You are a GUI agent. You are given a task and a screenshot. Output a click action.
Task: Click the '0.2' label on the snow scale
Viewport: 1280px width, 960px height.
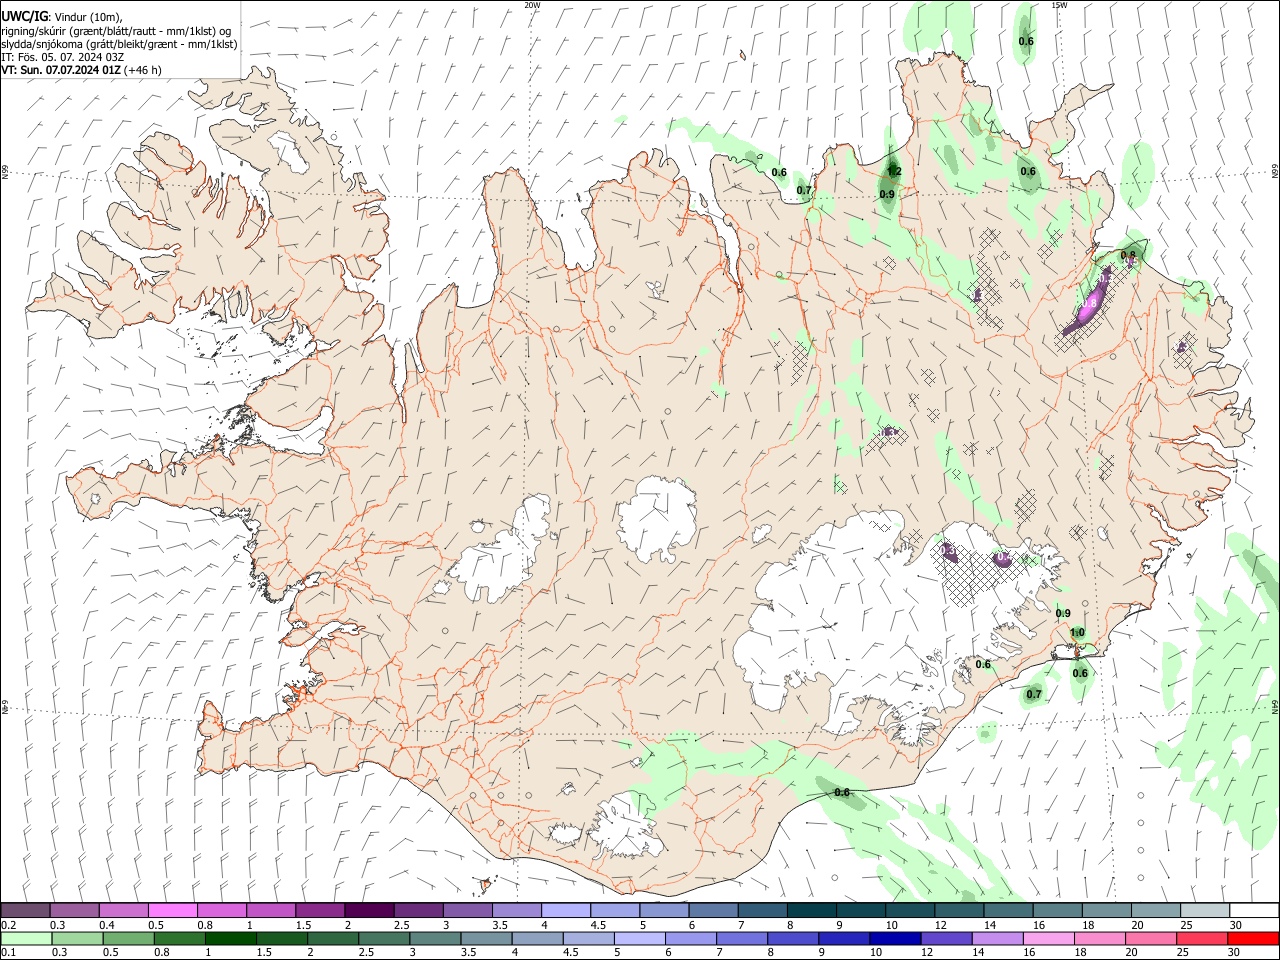click(8, 925)
